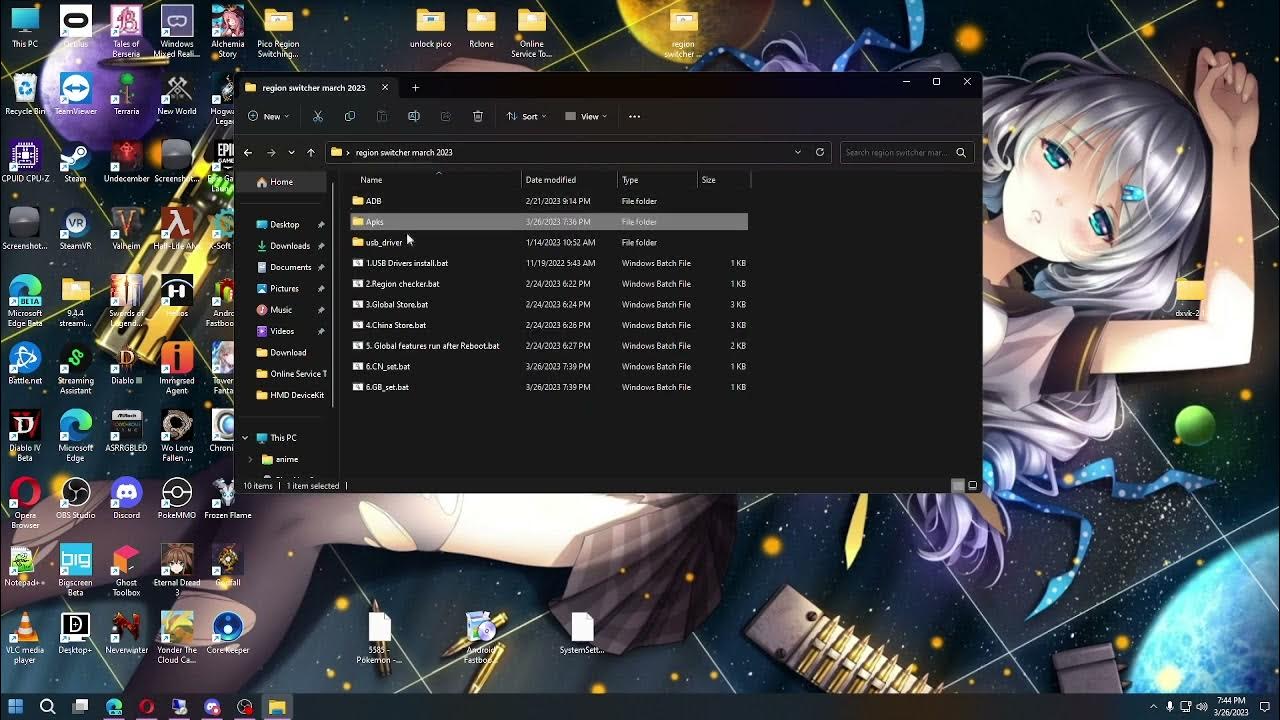
Task: Close the region switcher march 2023 tab
Action: pos(385,87)
